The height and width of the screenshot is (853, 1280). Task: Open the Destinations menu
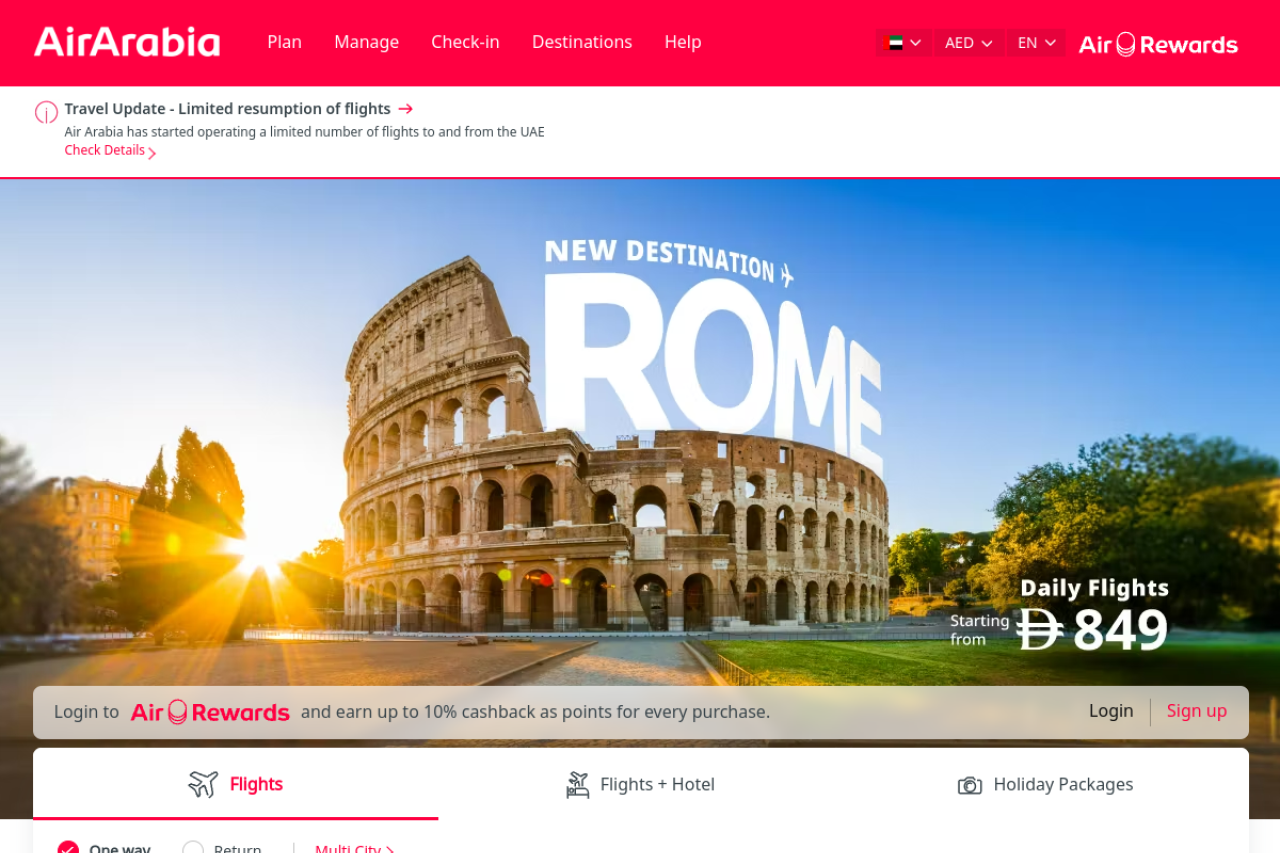[582, 42]
